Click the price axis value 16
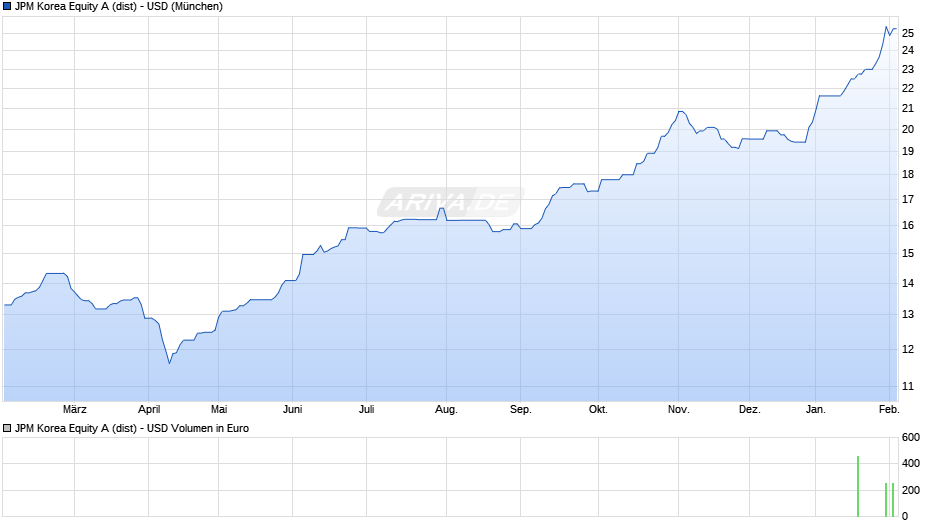 coord(908,226)
